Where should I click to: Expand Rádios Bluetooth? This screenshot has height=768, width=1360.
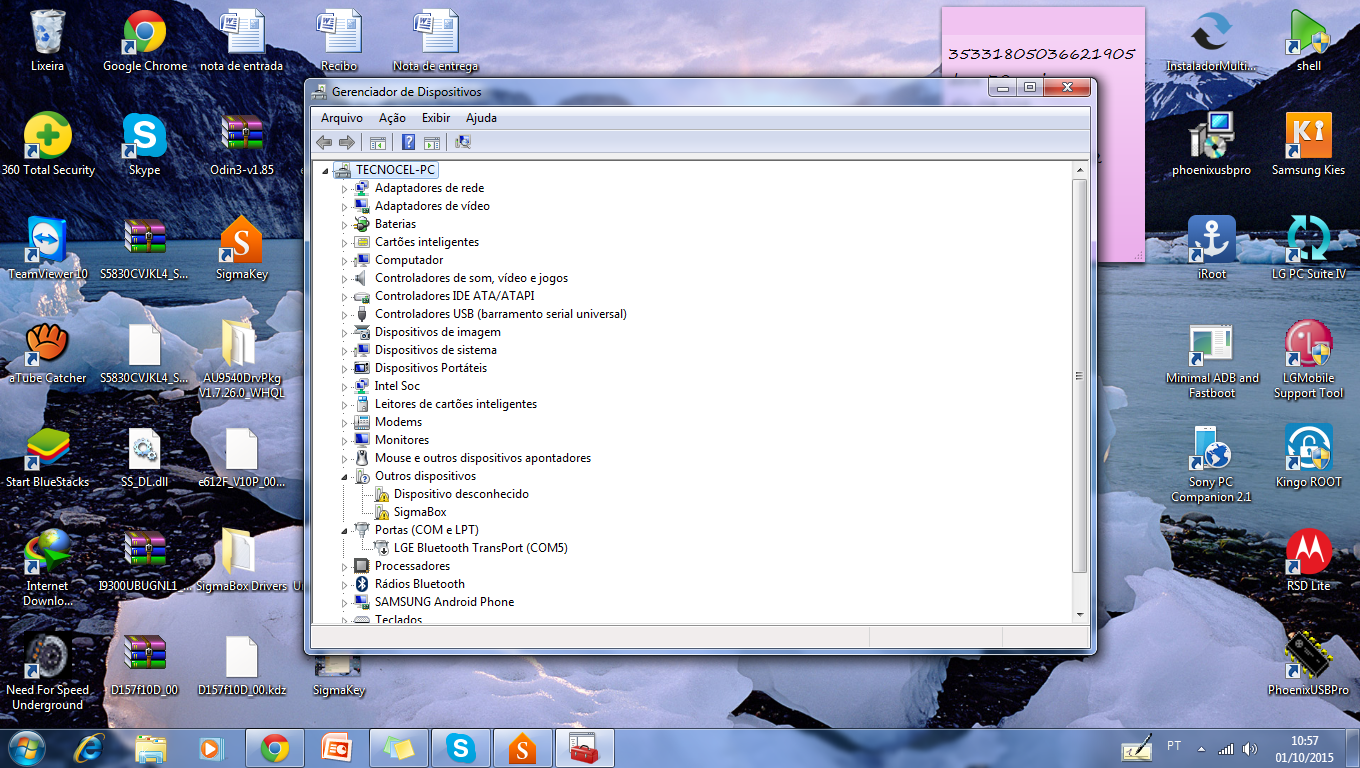pos(345,585)
